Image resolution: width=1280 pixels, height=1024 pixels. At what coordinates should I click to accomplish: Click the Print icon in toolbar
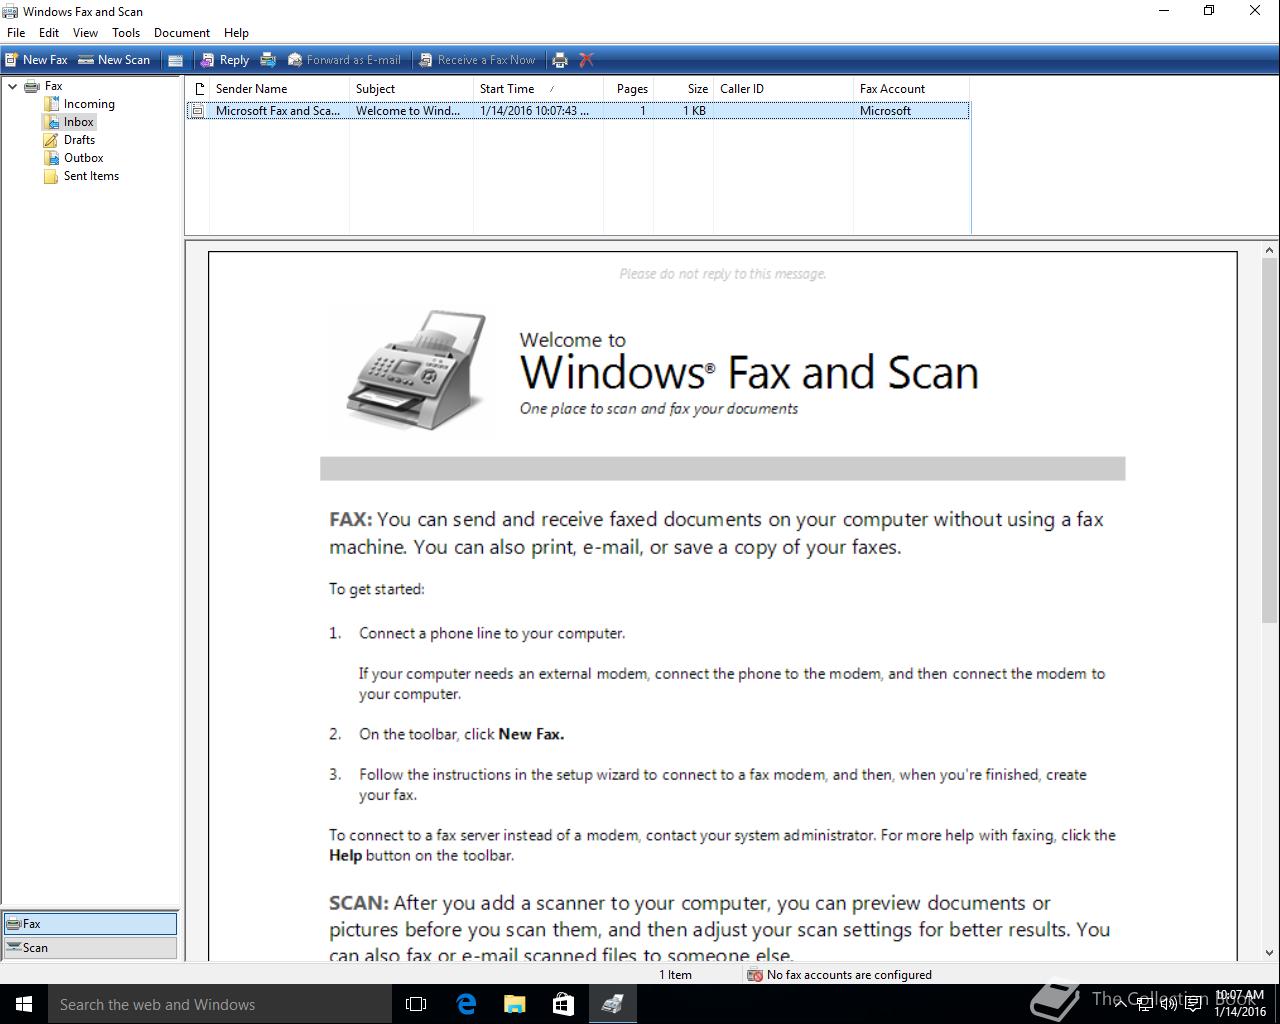(x=560, y=60)
